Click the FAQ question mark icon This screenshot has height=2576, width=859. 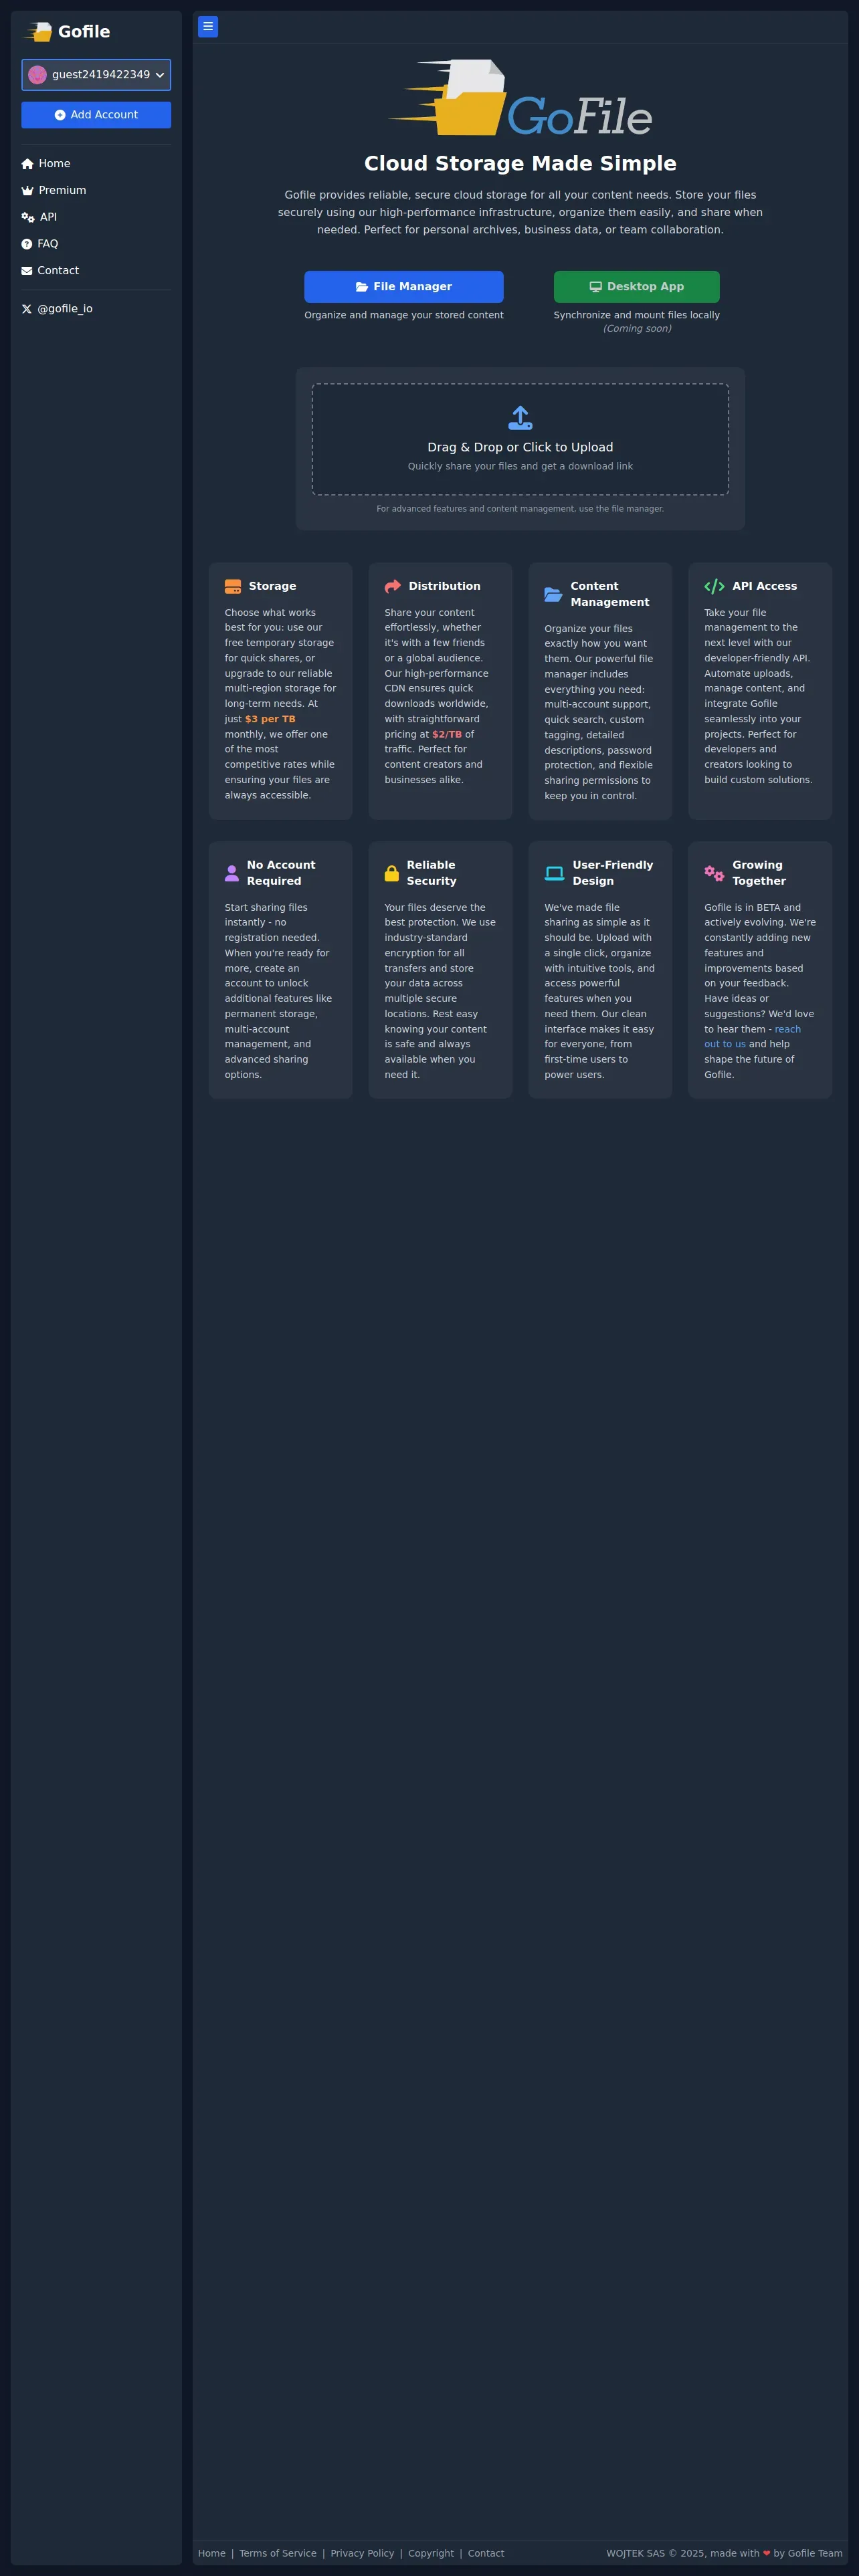click(27, 244)
